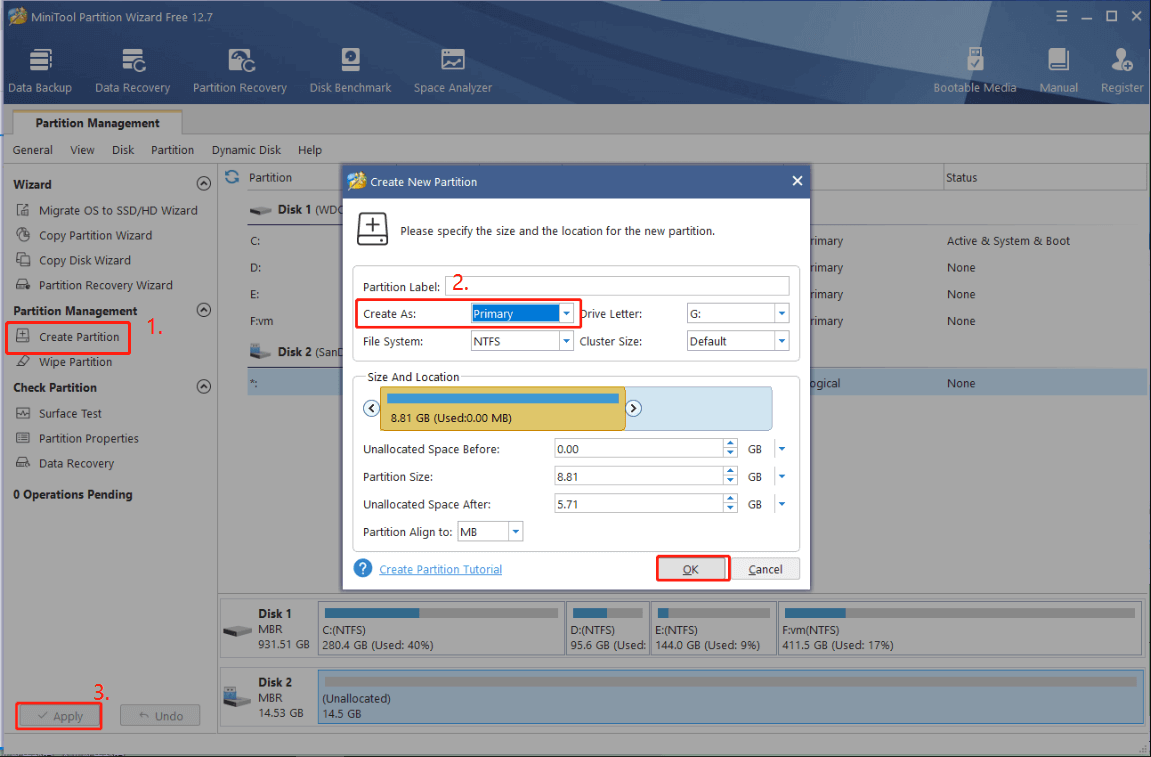Select Disk 2 icon in disk map

pos(237,696)
